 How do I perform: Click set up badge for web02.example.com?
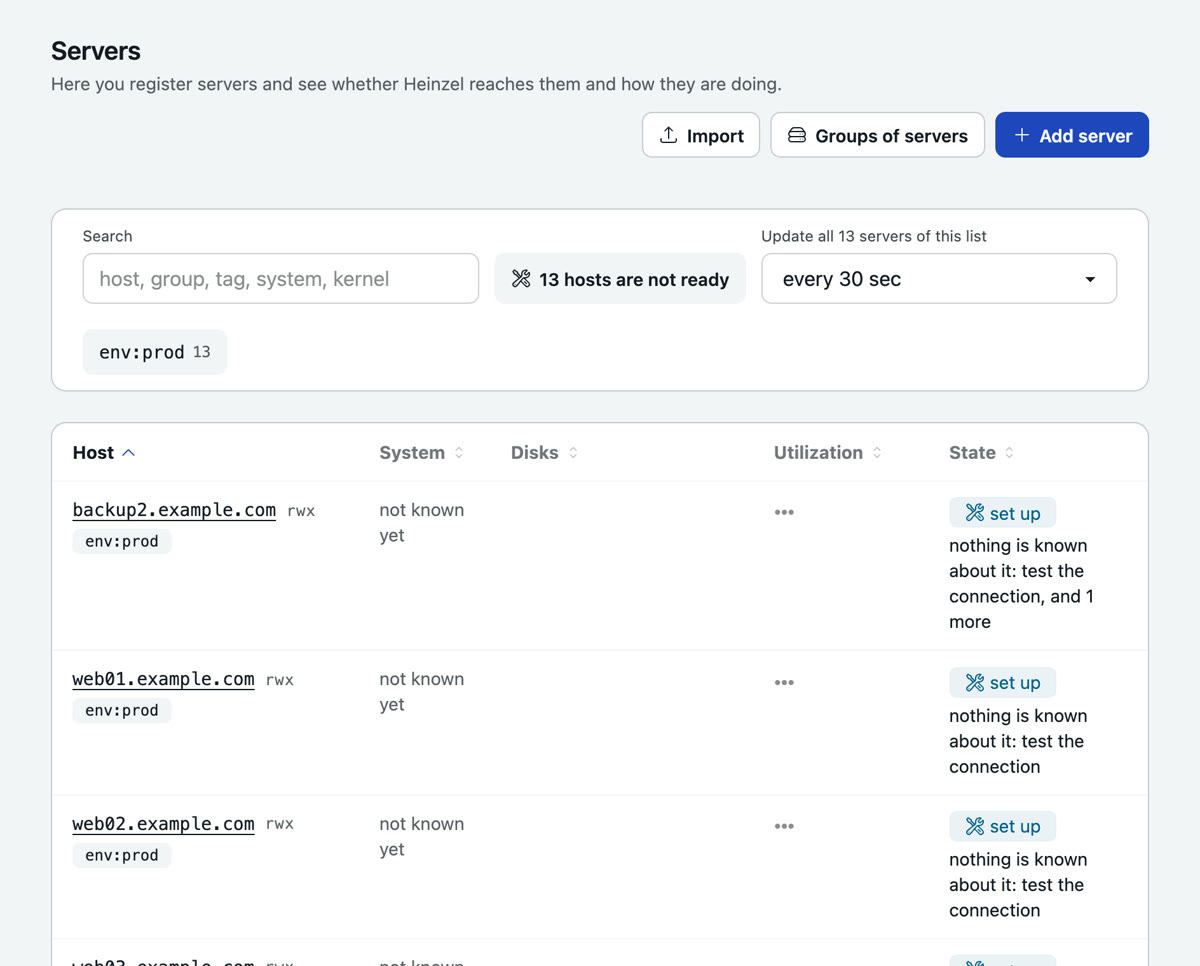[x=1002, y=826]
